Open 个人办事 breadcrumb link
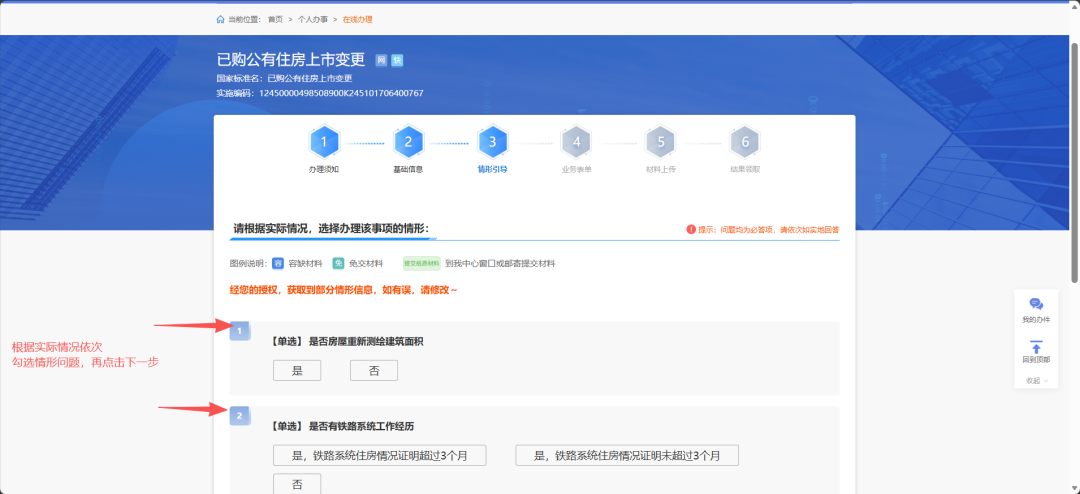The height and width of the screenshot is (494, 1080). [312, 19]
